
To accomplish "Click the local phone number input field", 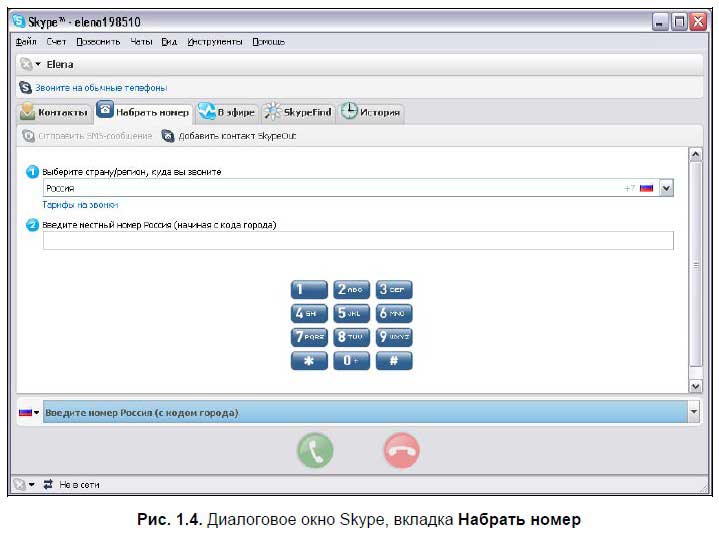I will pyautogui.click(x=357, y=240).
